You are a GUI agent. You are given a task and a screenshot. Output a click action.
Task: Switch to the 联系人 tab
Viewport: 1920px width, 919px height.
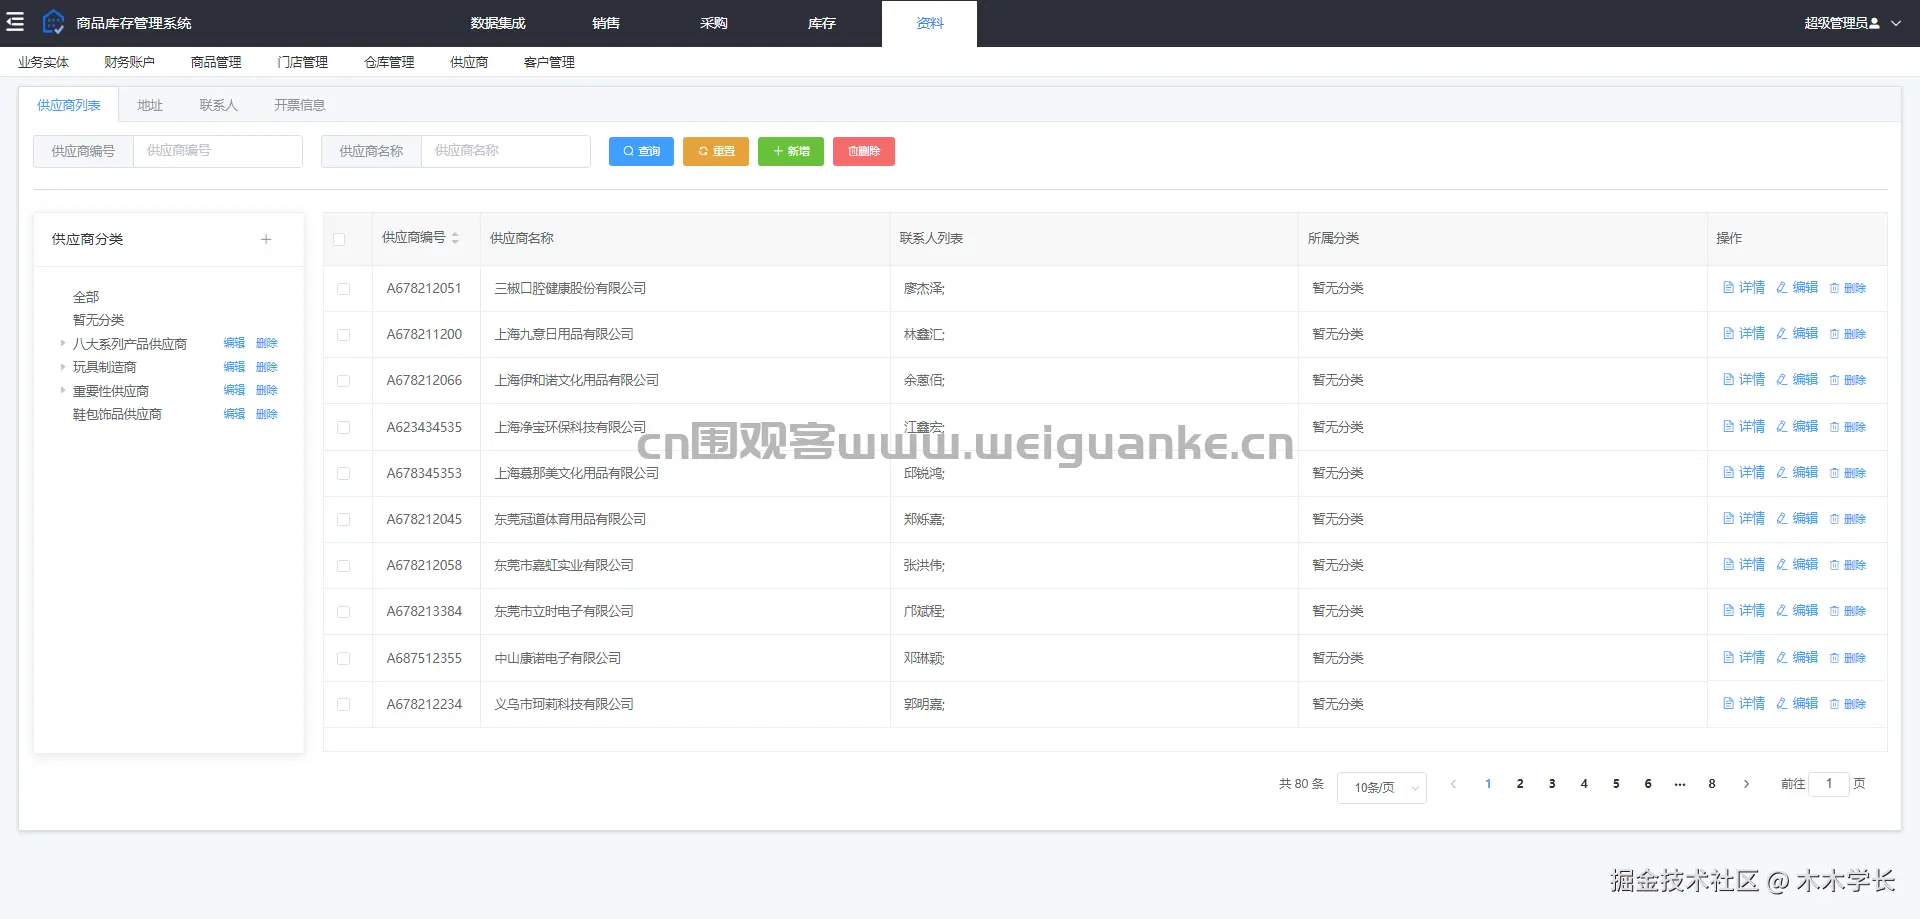[218, 105]
